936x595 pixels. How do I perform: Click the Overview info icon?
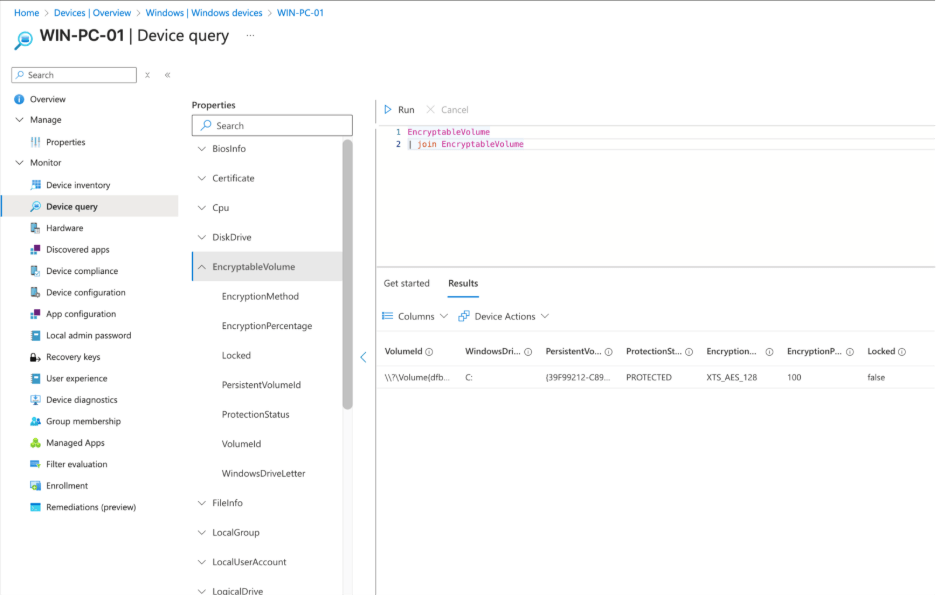19,99
